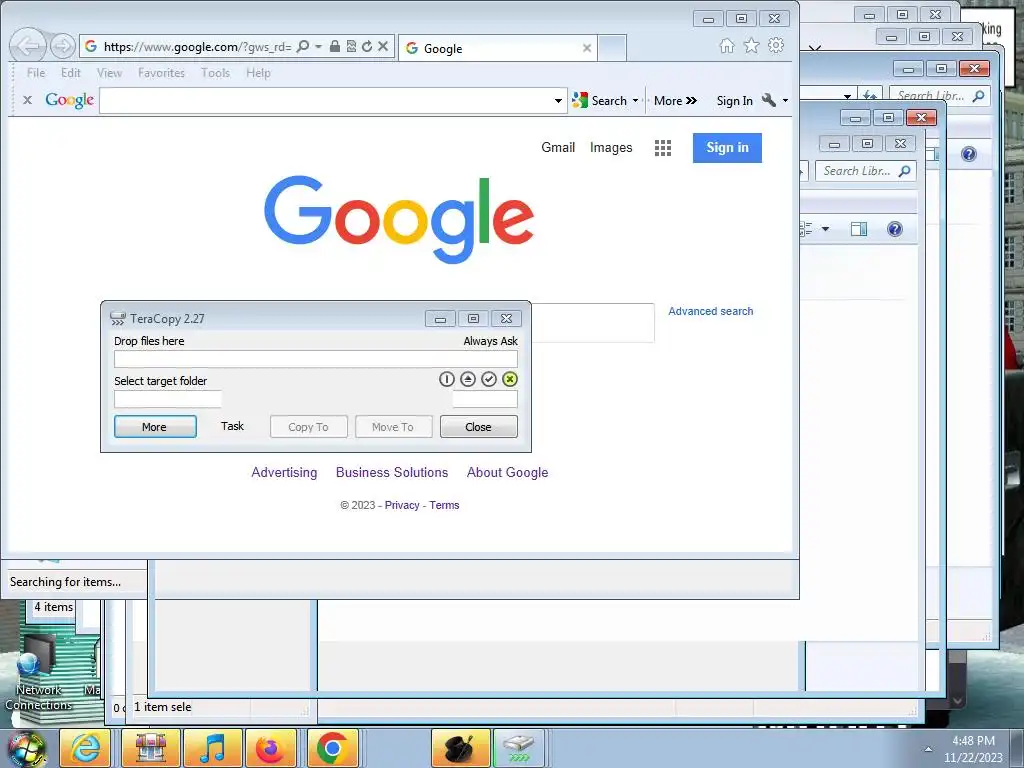Click the TeraCopy Close button

[479, 426]
